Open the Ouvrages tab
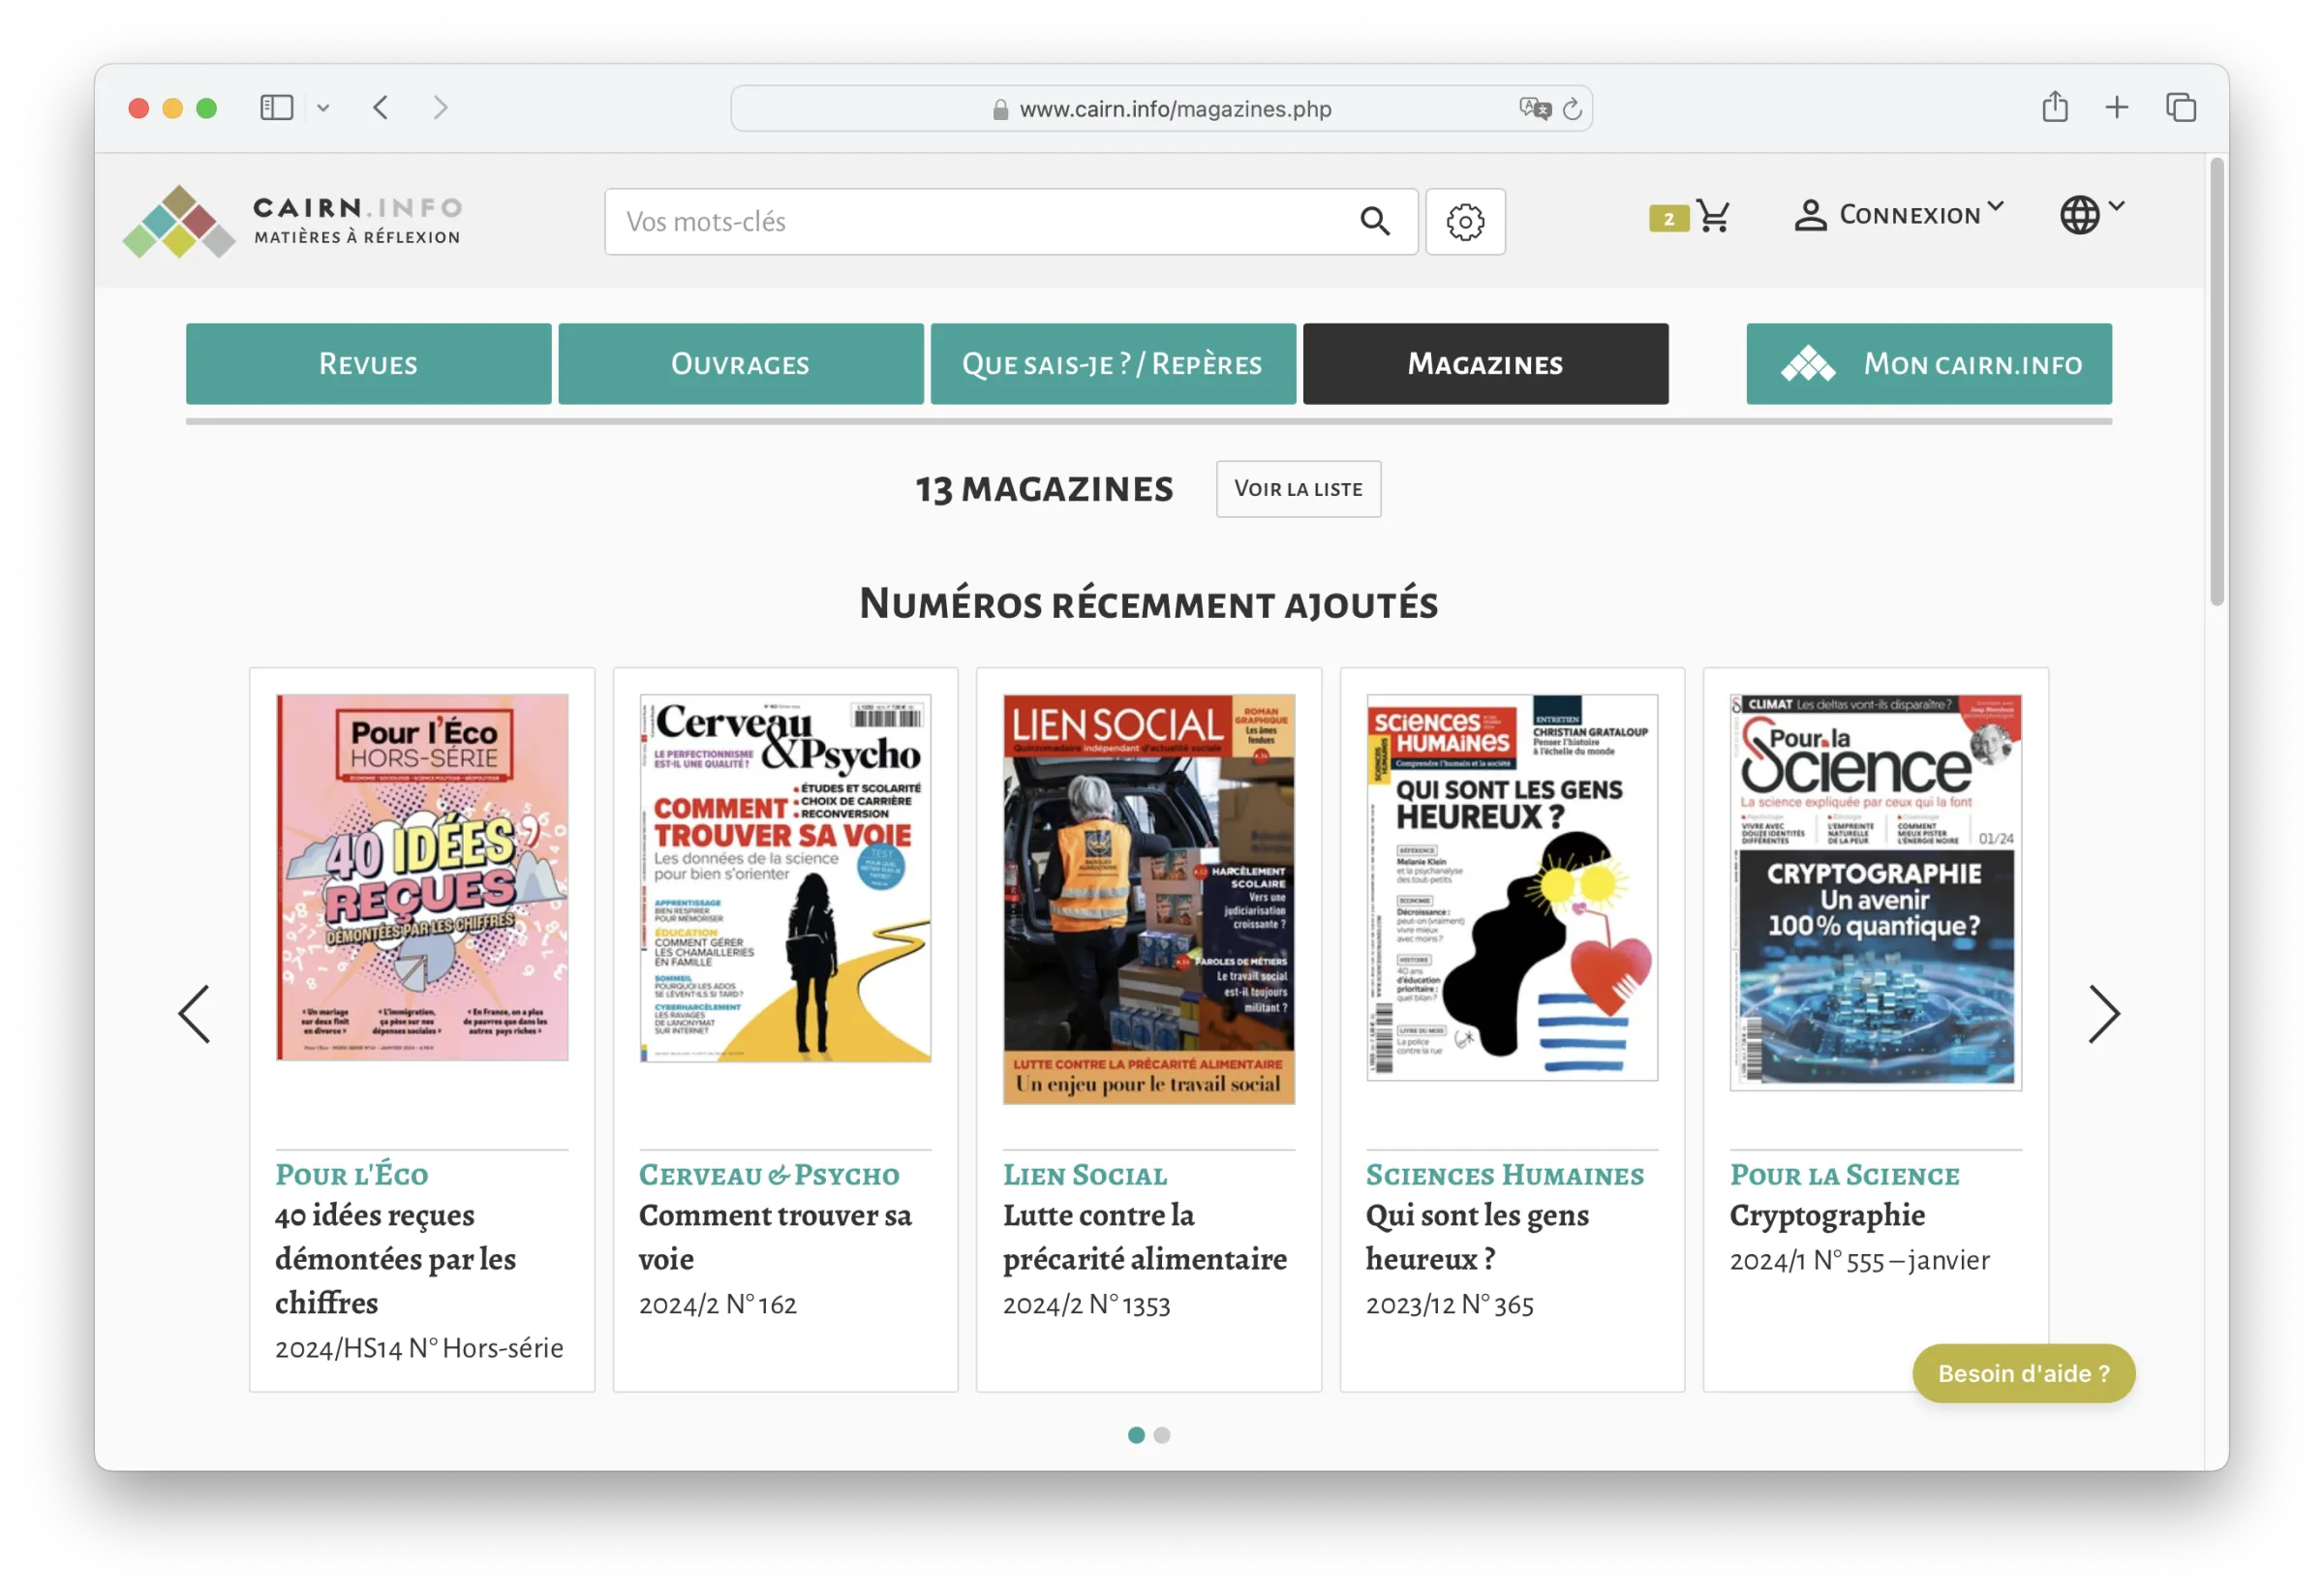The image size is (2324, 1596). 740,364
